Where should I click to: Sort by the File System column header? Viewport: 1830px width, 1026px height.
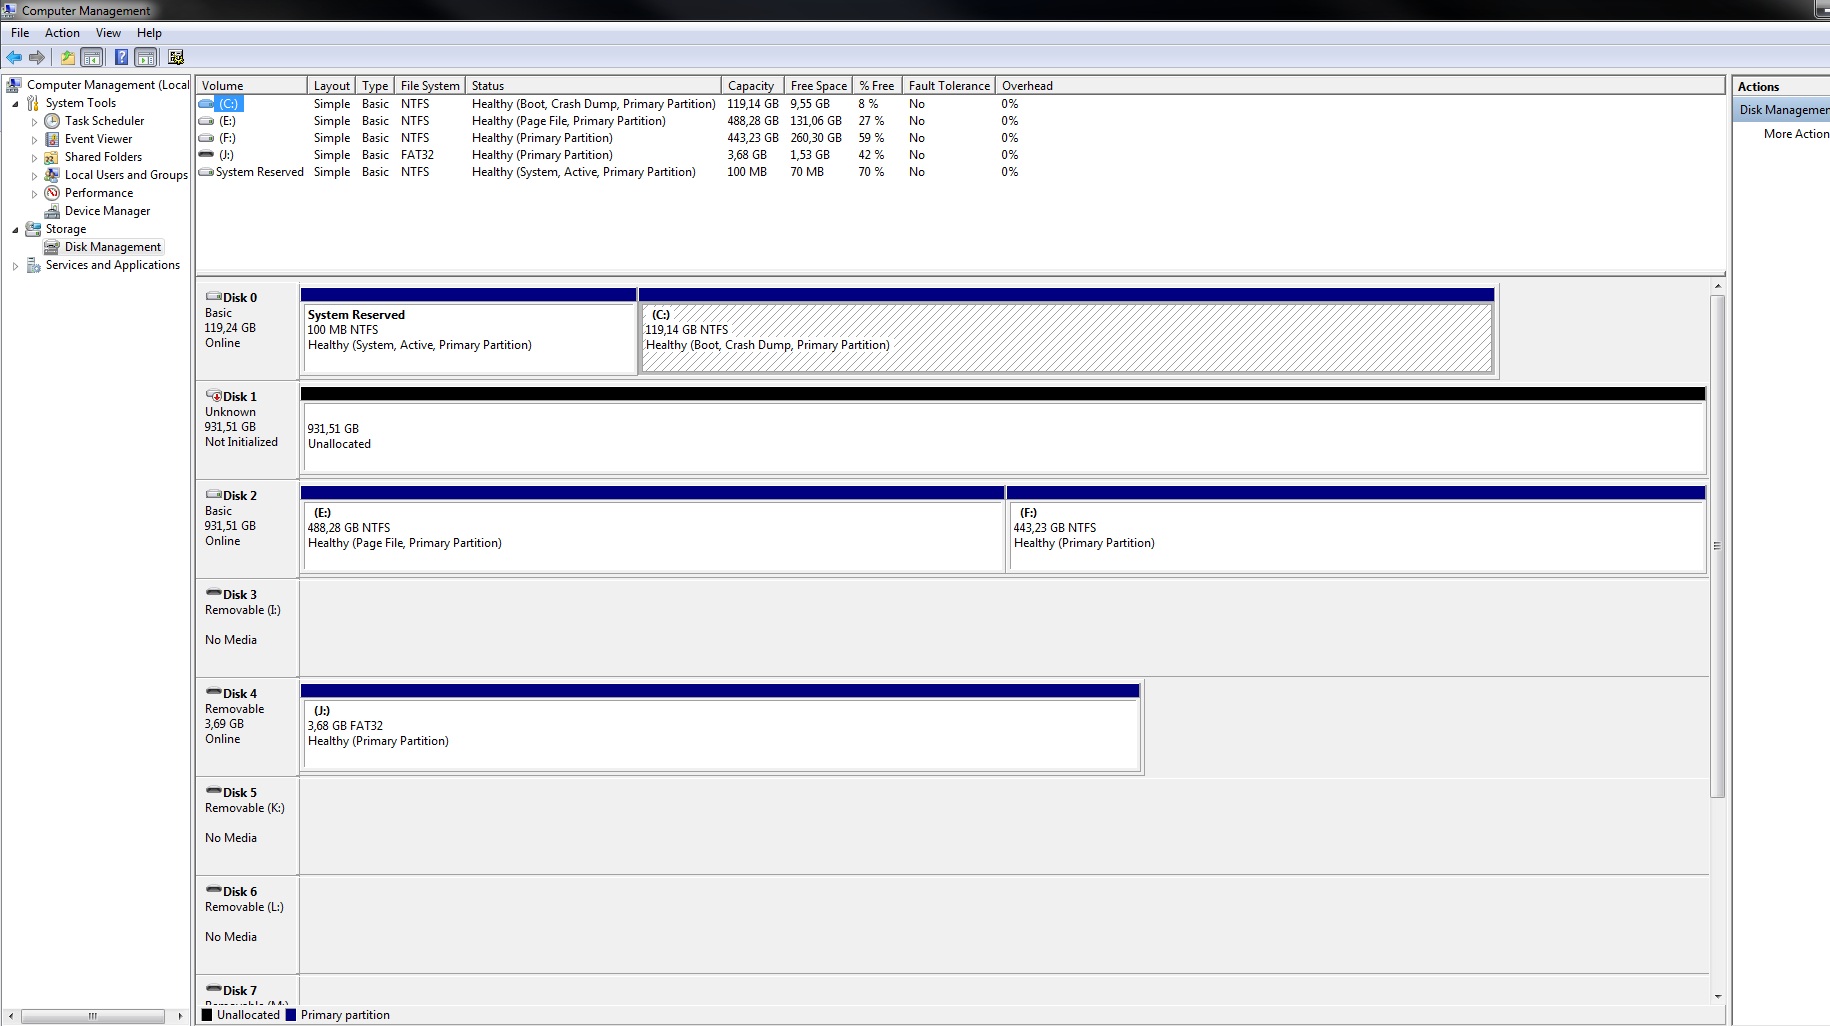click(x=430, y=86)
